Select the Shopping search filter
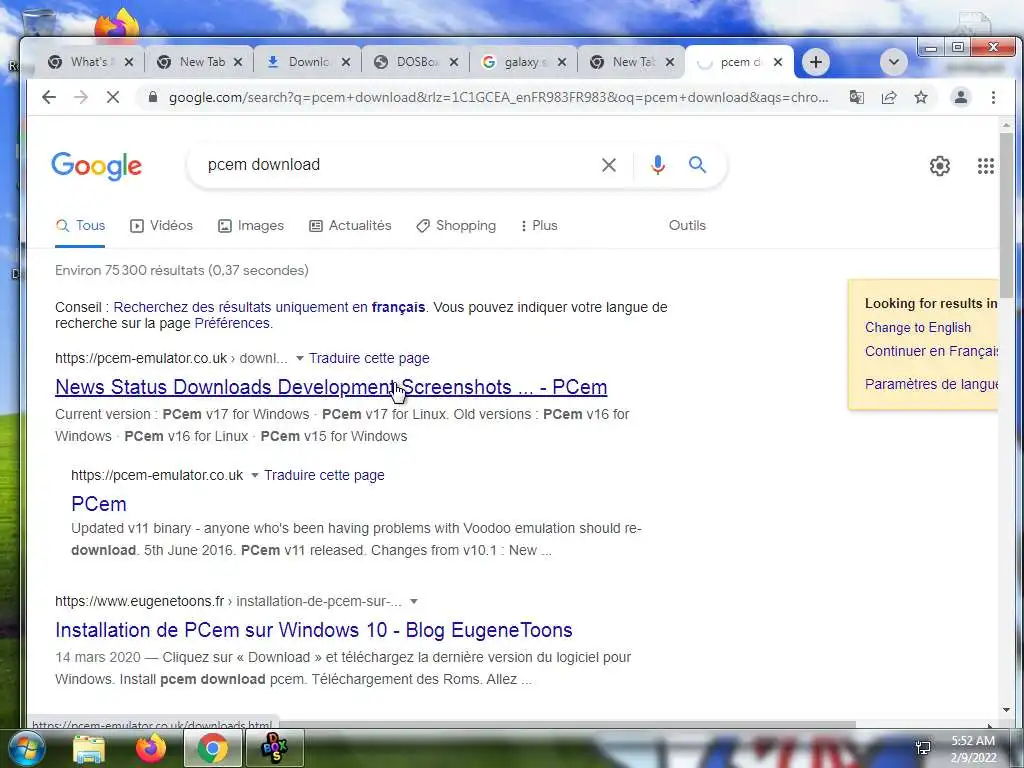This screenshot has height=768, width=1024. pos(456,225)
